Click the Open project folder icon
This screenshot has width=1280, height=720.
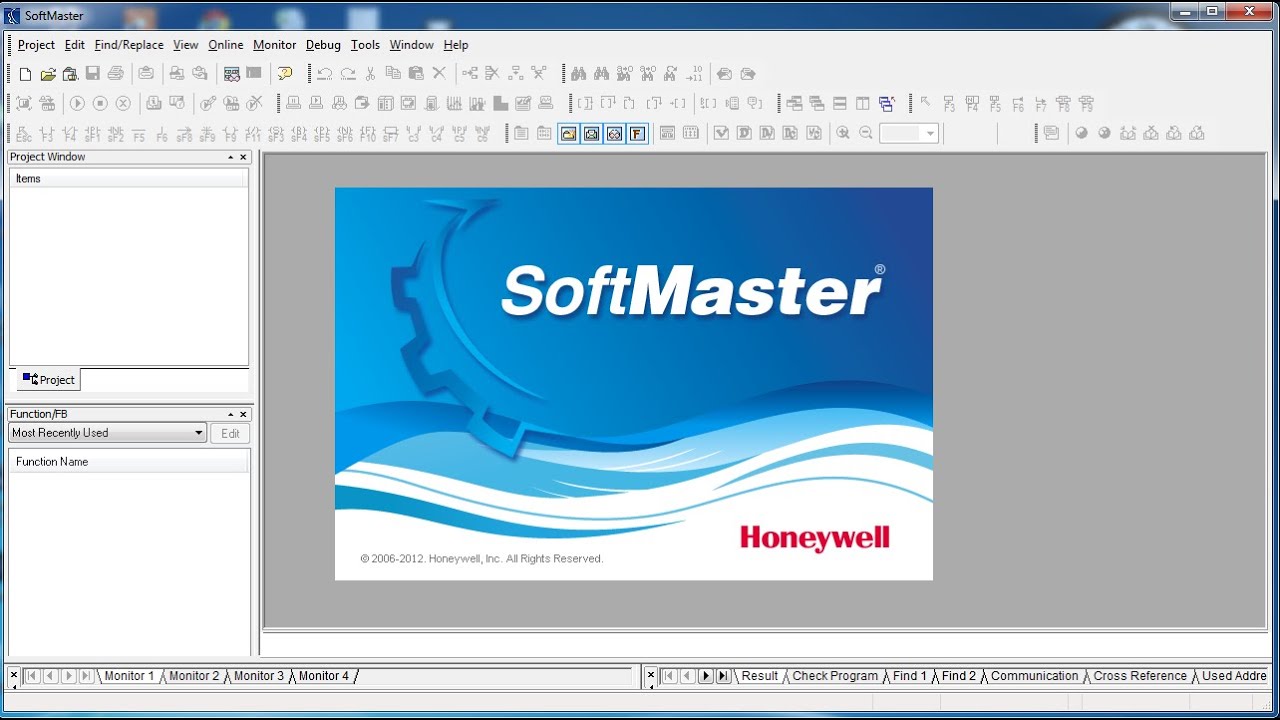tap(48, 73)
